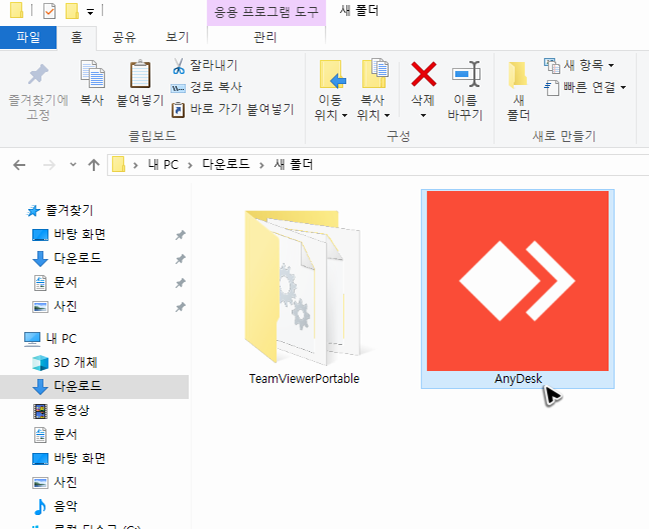Click 내 PC in the address bar
The image size is (649, 529).
[x=163, y=165]
